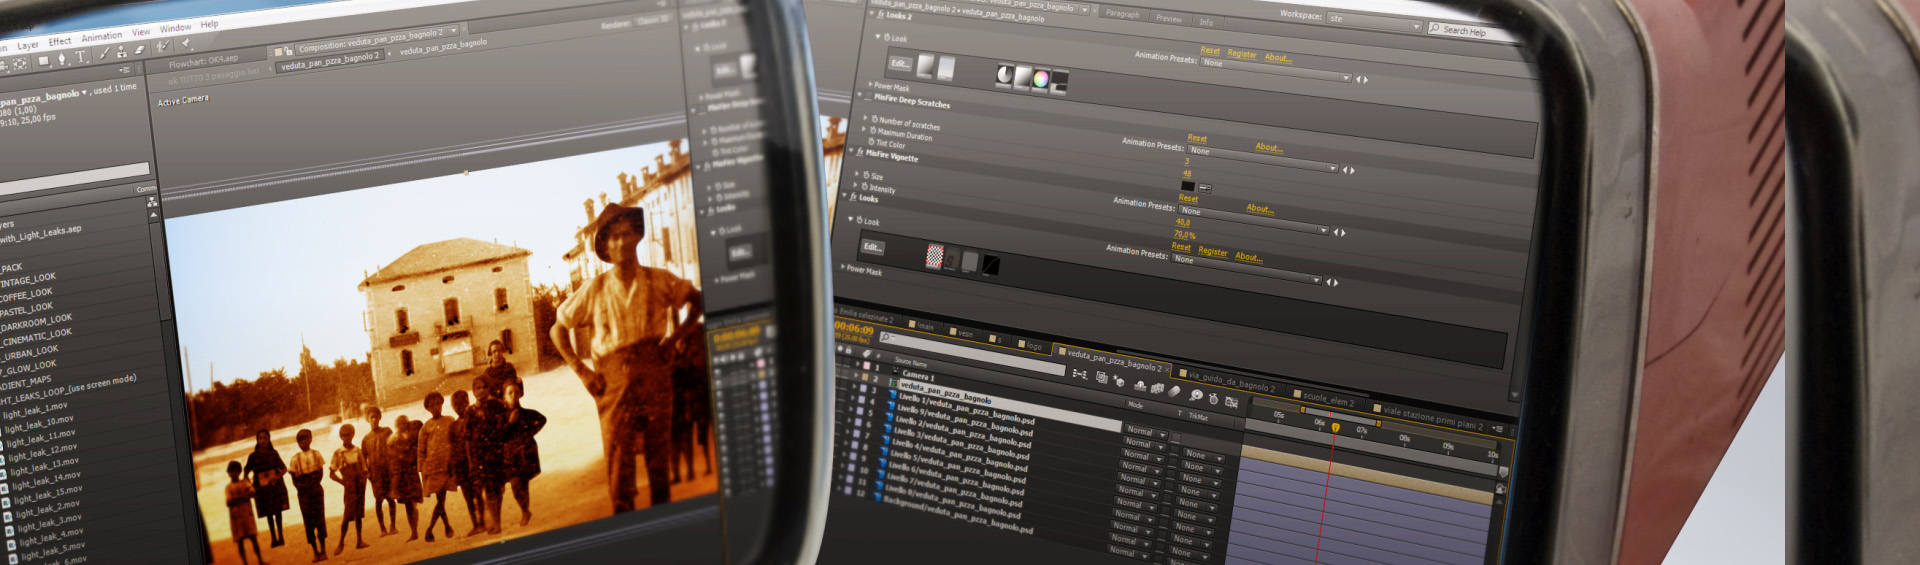1920x565 pixels.
Task: Expand Number of scratches property
Action: 865,118
